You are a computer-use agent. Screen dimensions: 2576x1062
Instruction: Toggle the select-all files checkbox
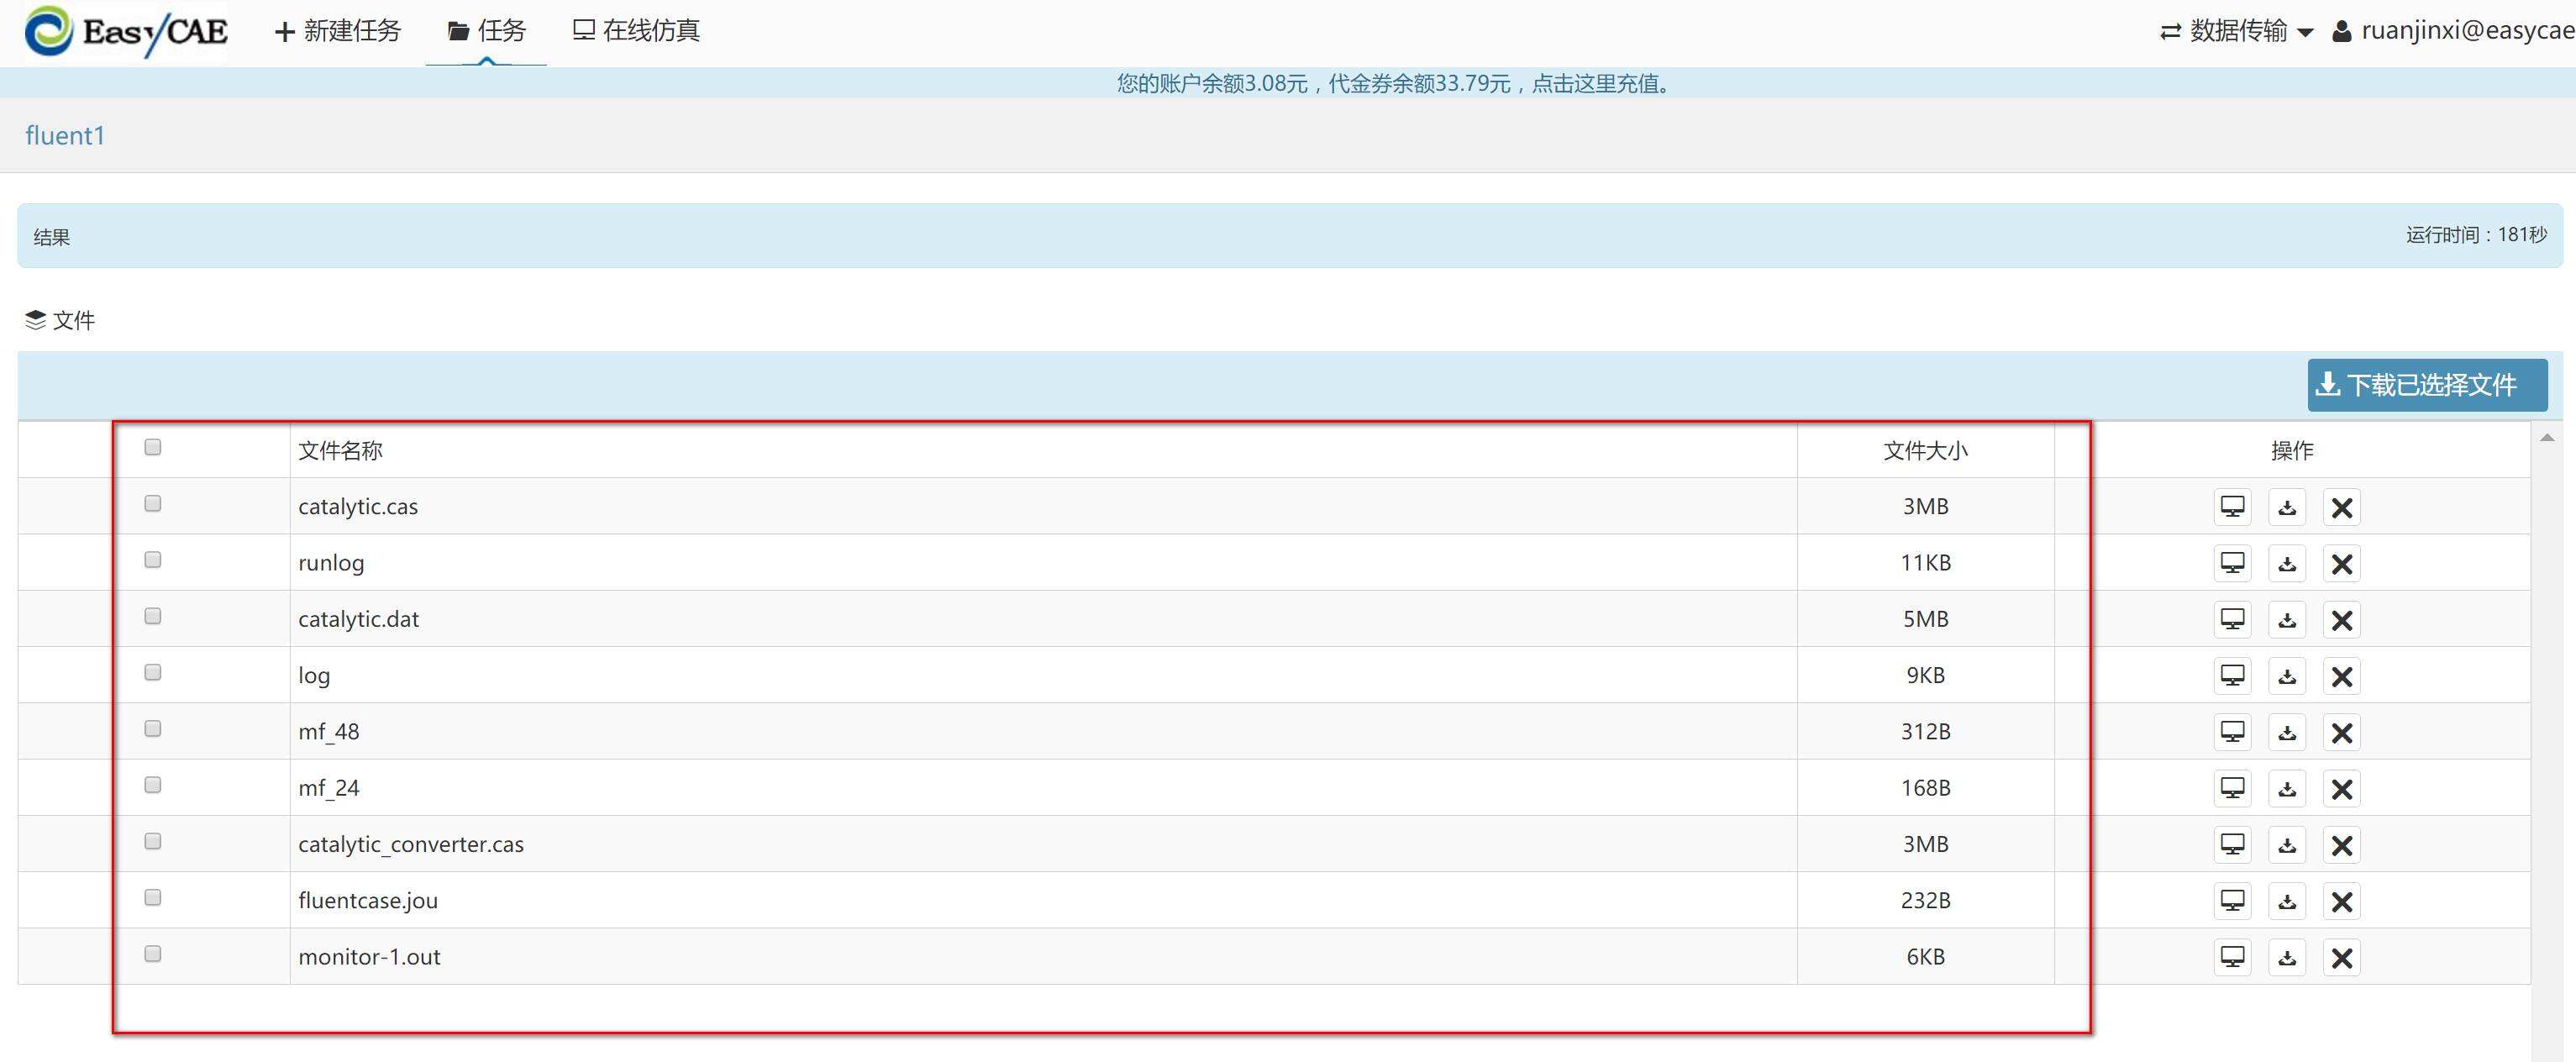point(153,447)
